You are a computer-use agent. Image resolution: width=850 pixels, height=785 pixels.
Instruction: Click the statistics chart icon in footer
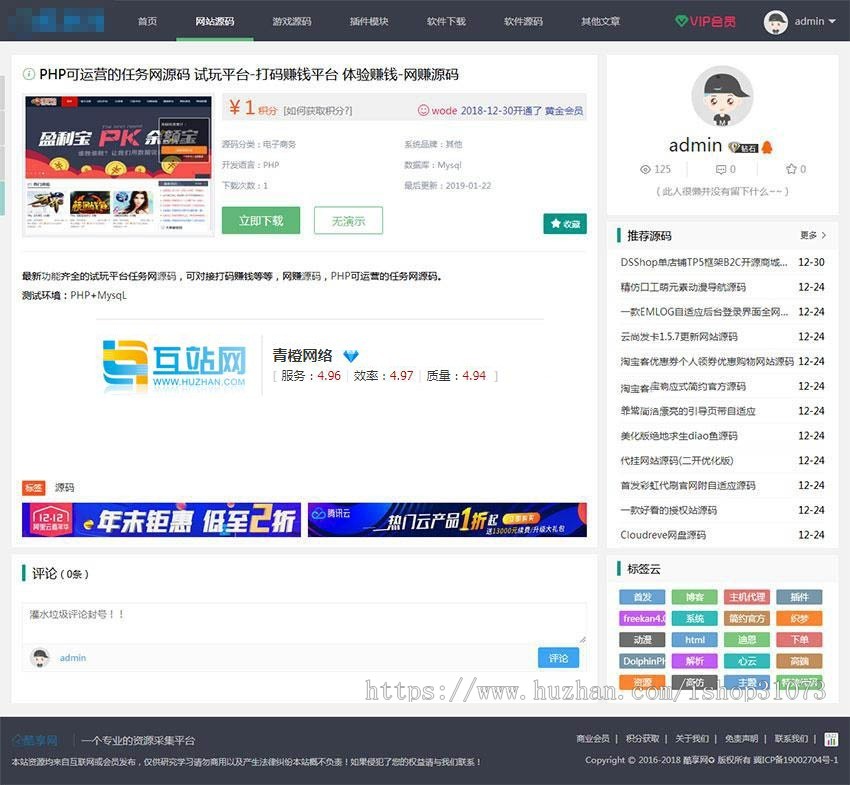tap(833, 739)
